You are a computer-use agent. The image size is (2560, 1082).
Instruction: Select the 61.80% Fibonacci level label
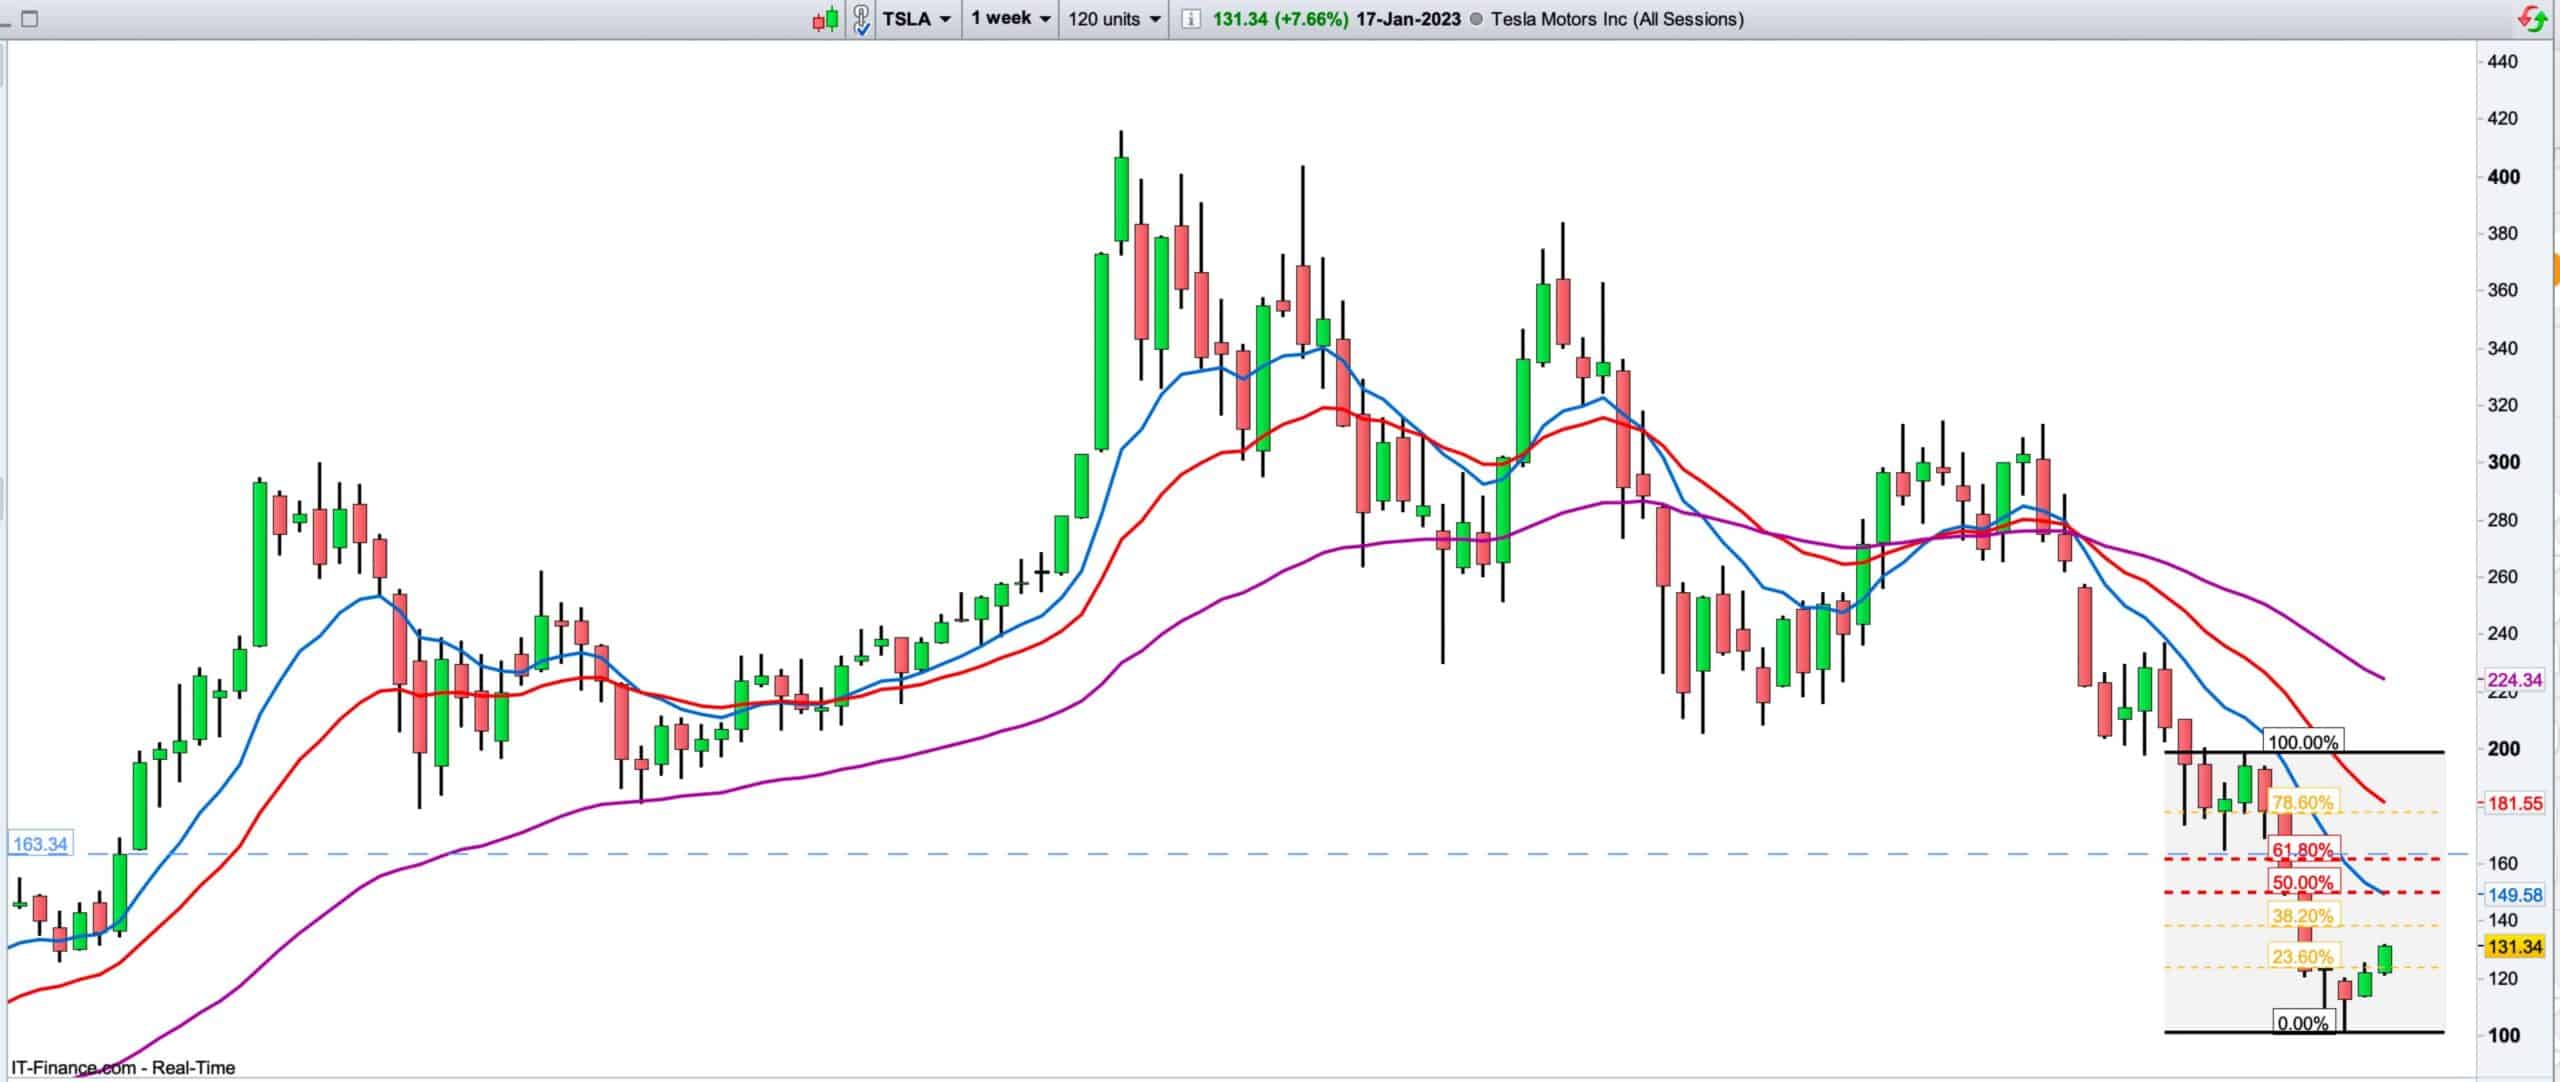click(x=2303, y=850)
